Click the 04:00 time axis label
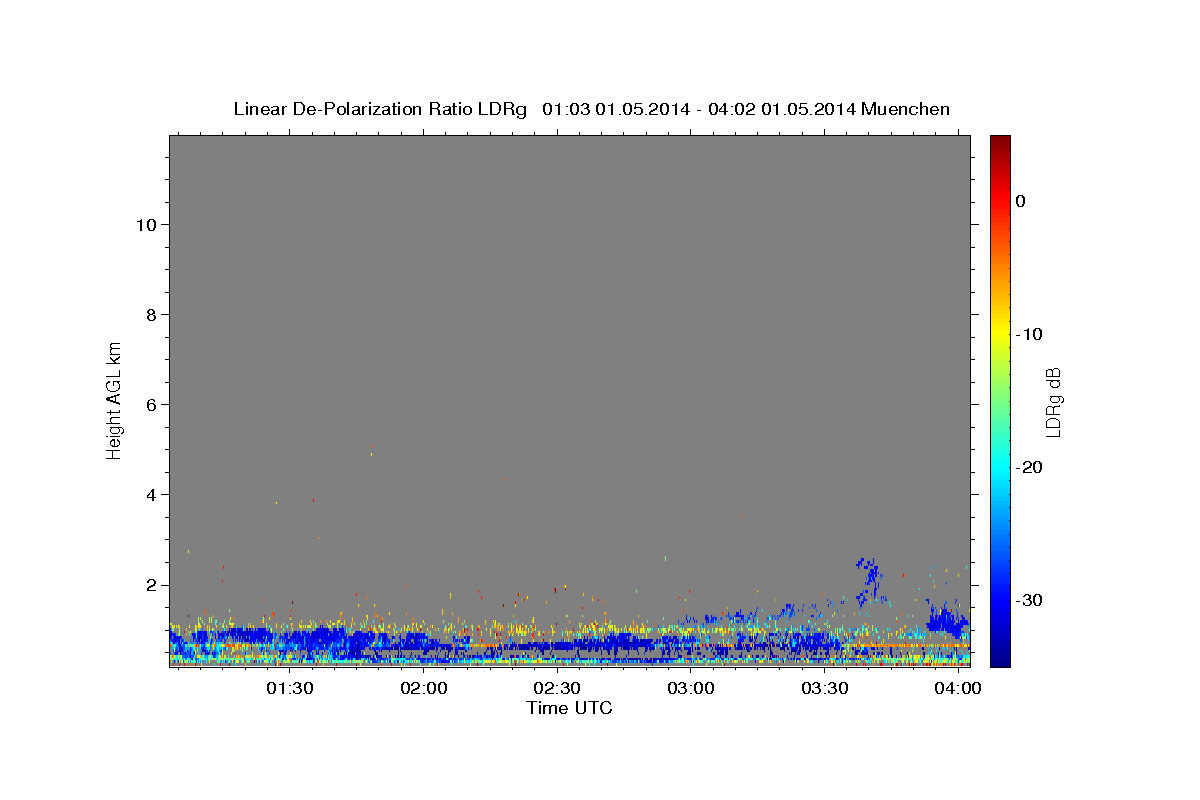Image resolution: width=1200 pixels, height=800 pixels. [958, 689]
